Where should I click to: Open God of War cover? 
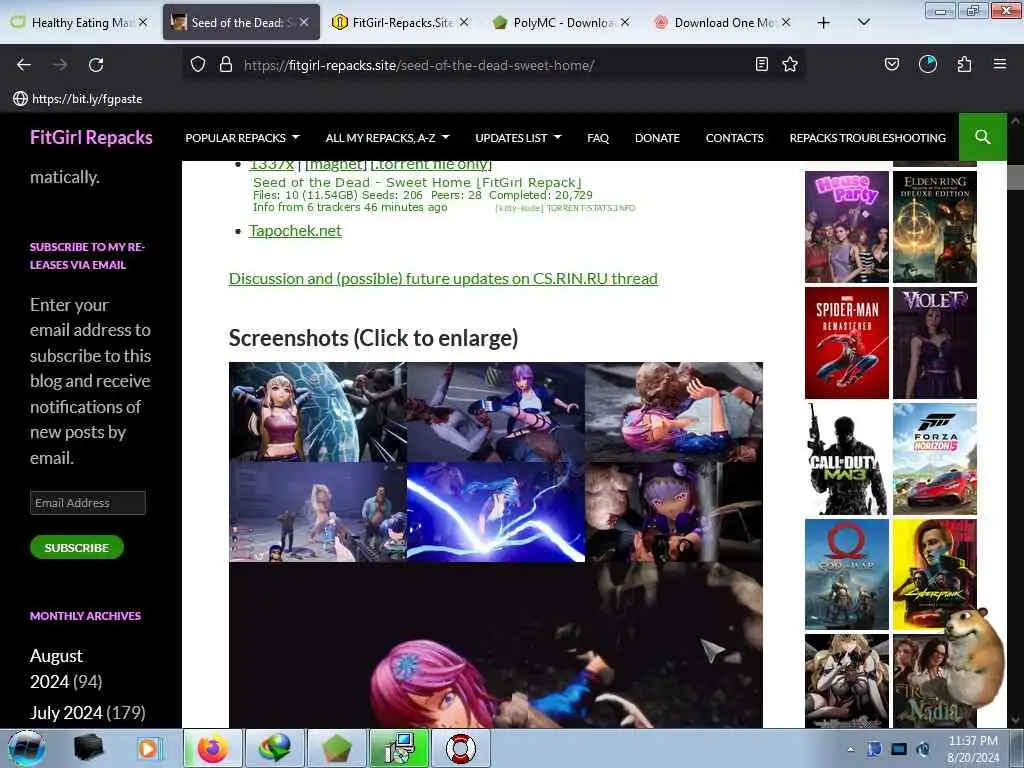846,575
